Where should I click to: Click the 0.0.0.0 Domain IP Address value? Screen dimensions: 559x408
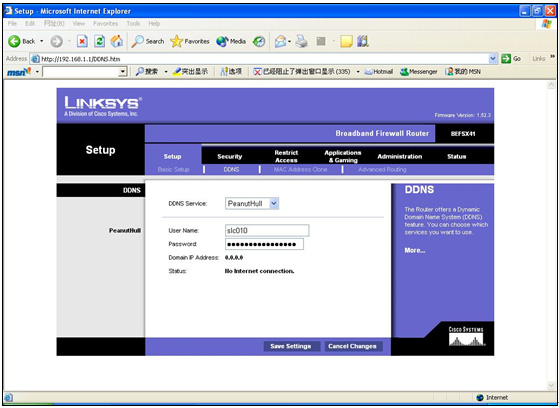click(234, 257)
